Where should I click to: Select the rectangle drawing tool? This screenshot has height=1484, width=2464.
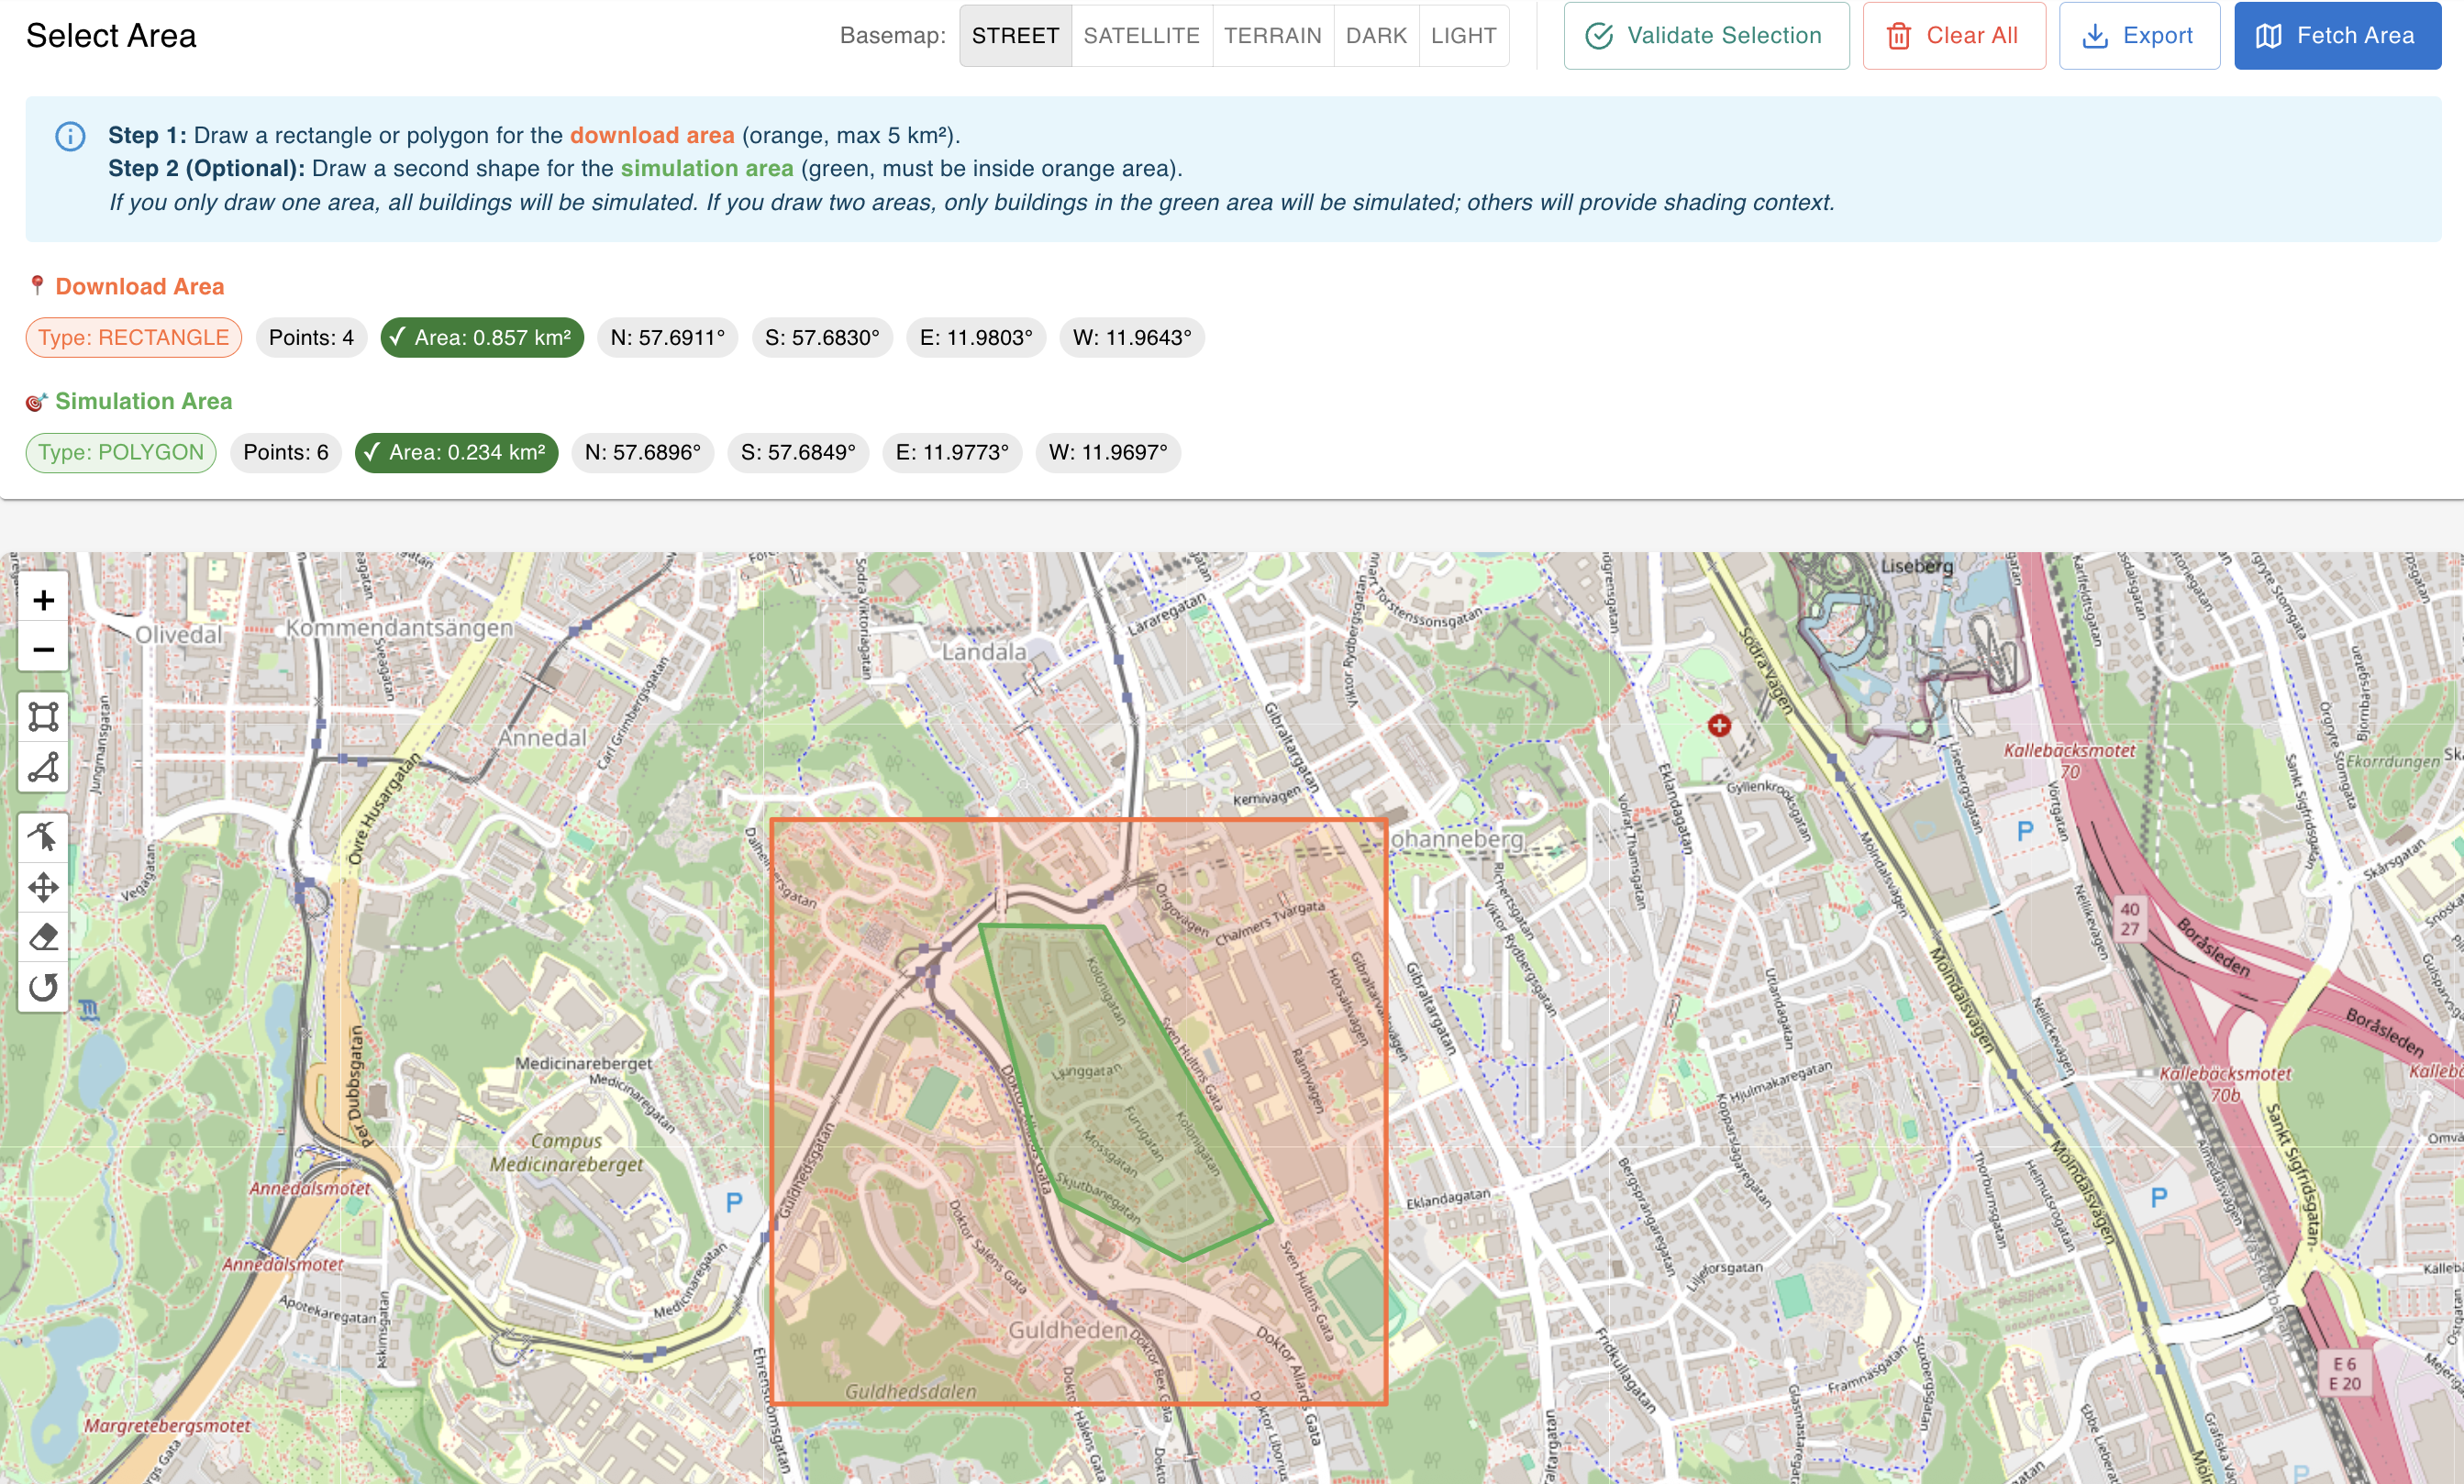tap(43, 716)
